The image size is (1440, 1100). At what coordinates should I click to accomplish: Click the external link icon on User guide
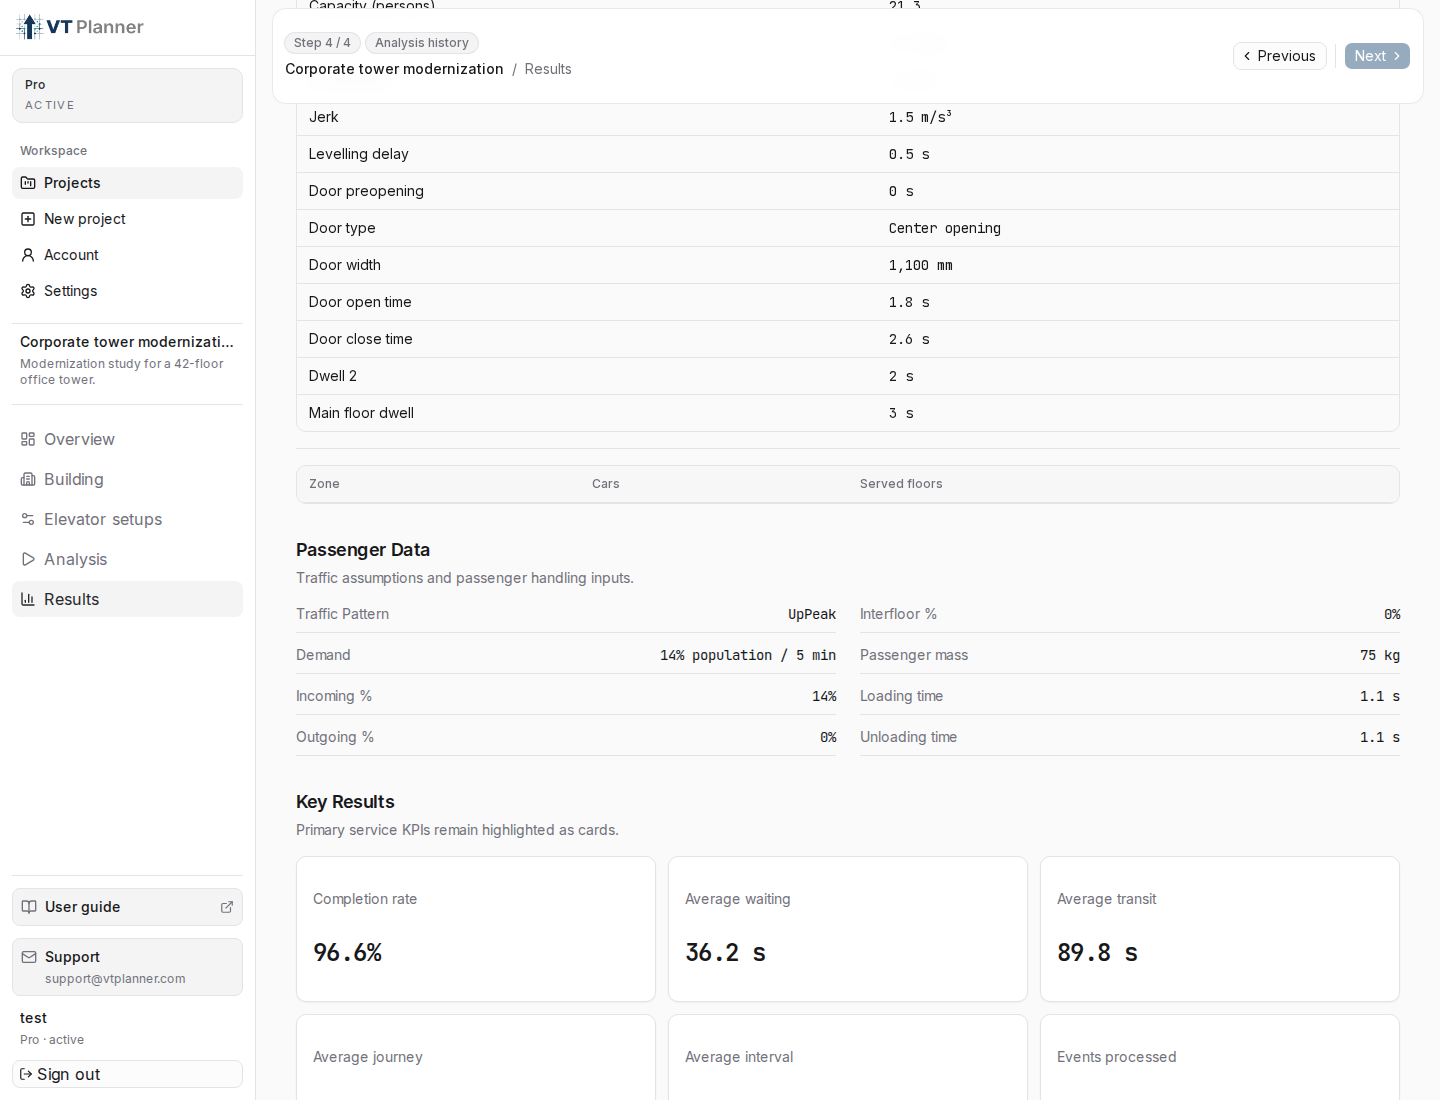click(227, 907)
